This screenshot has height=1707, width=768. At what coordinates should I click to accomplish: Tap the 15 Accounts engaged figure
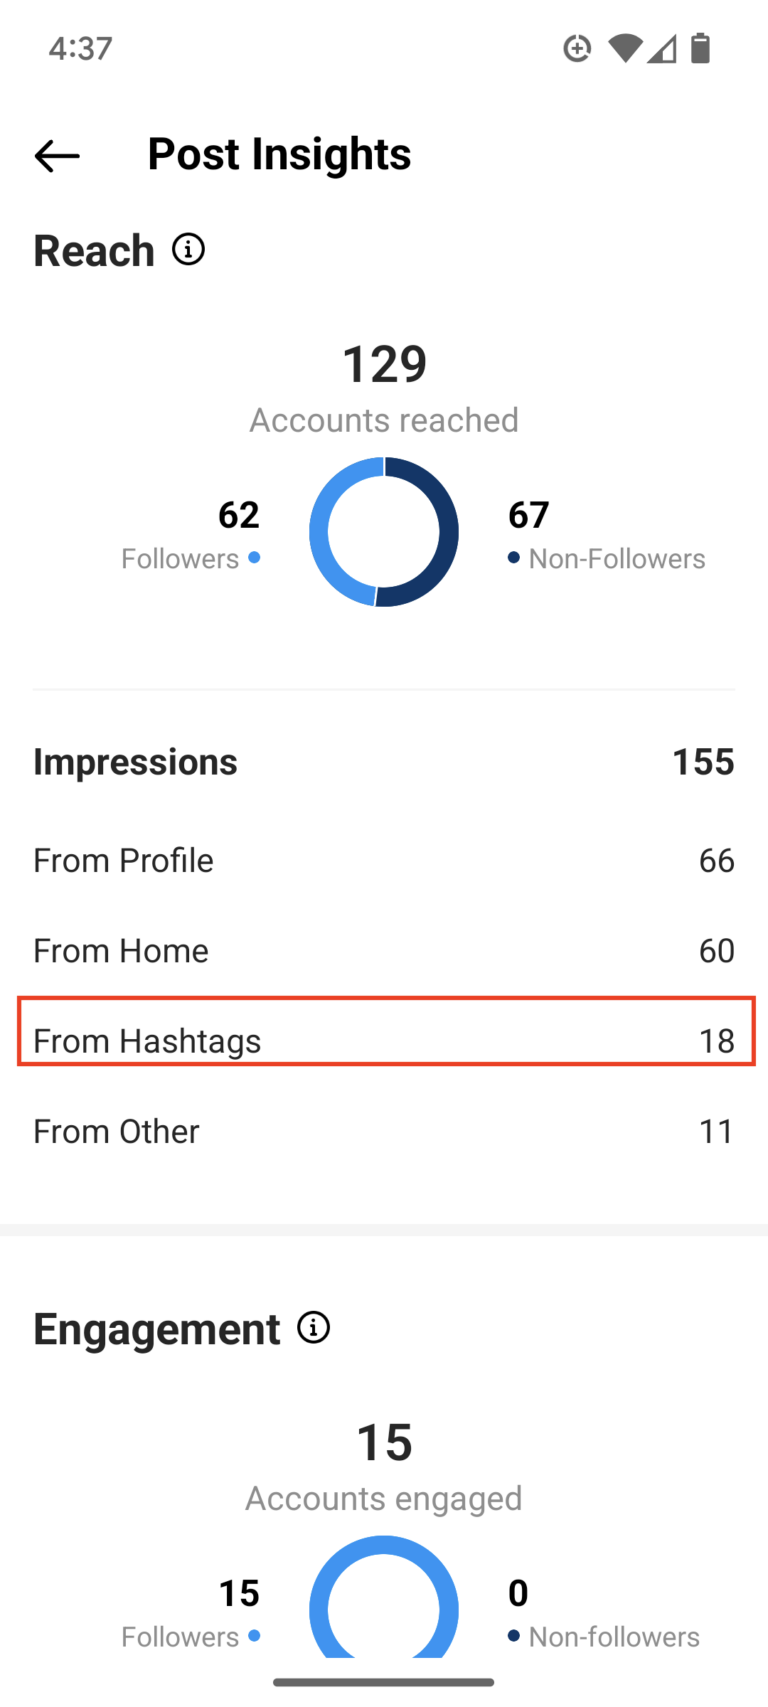click(385, 1442)
